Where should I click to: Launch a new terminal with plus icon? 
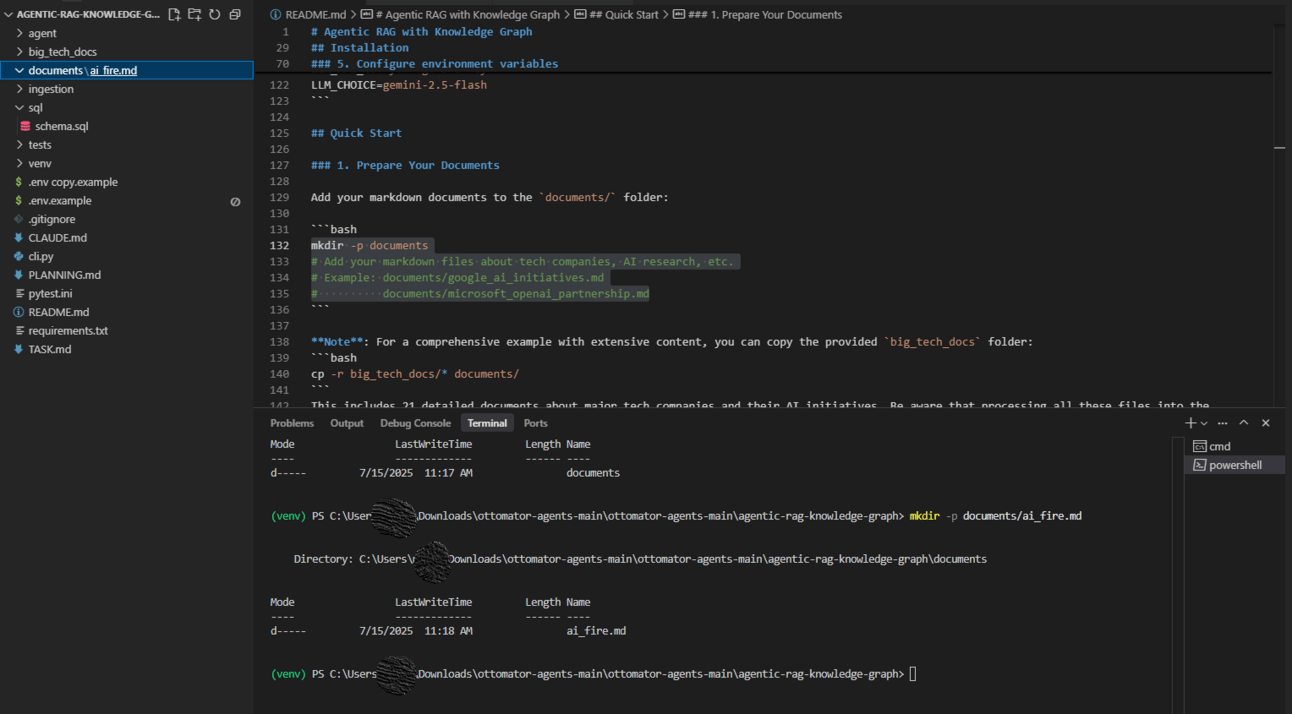point(1190,423)
